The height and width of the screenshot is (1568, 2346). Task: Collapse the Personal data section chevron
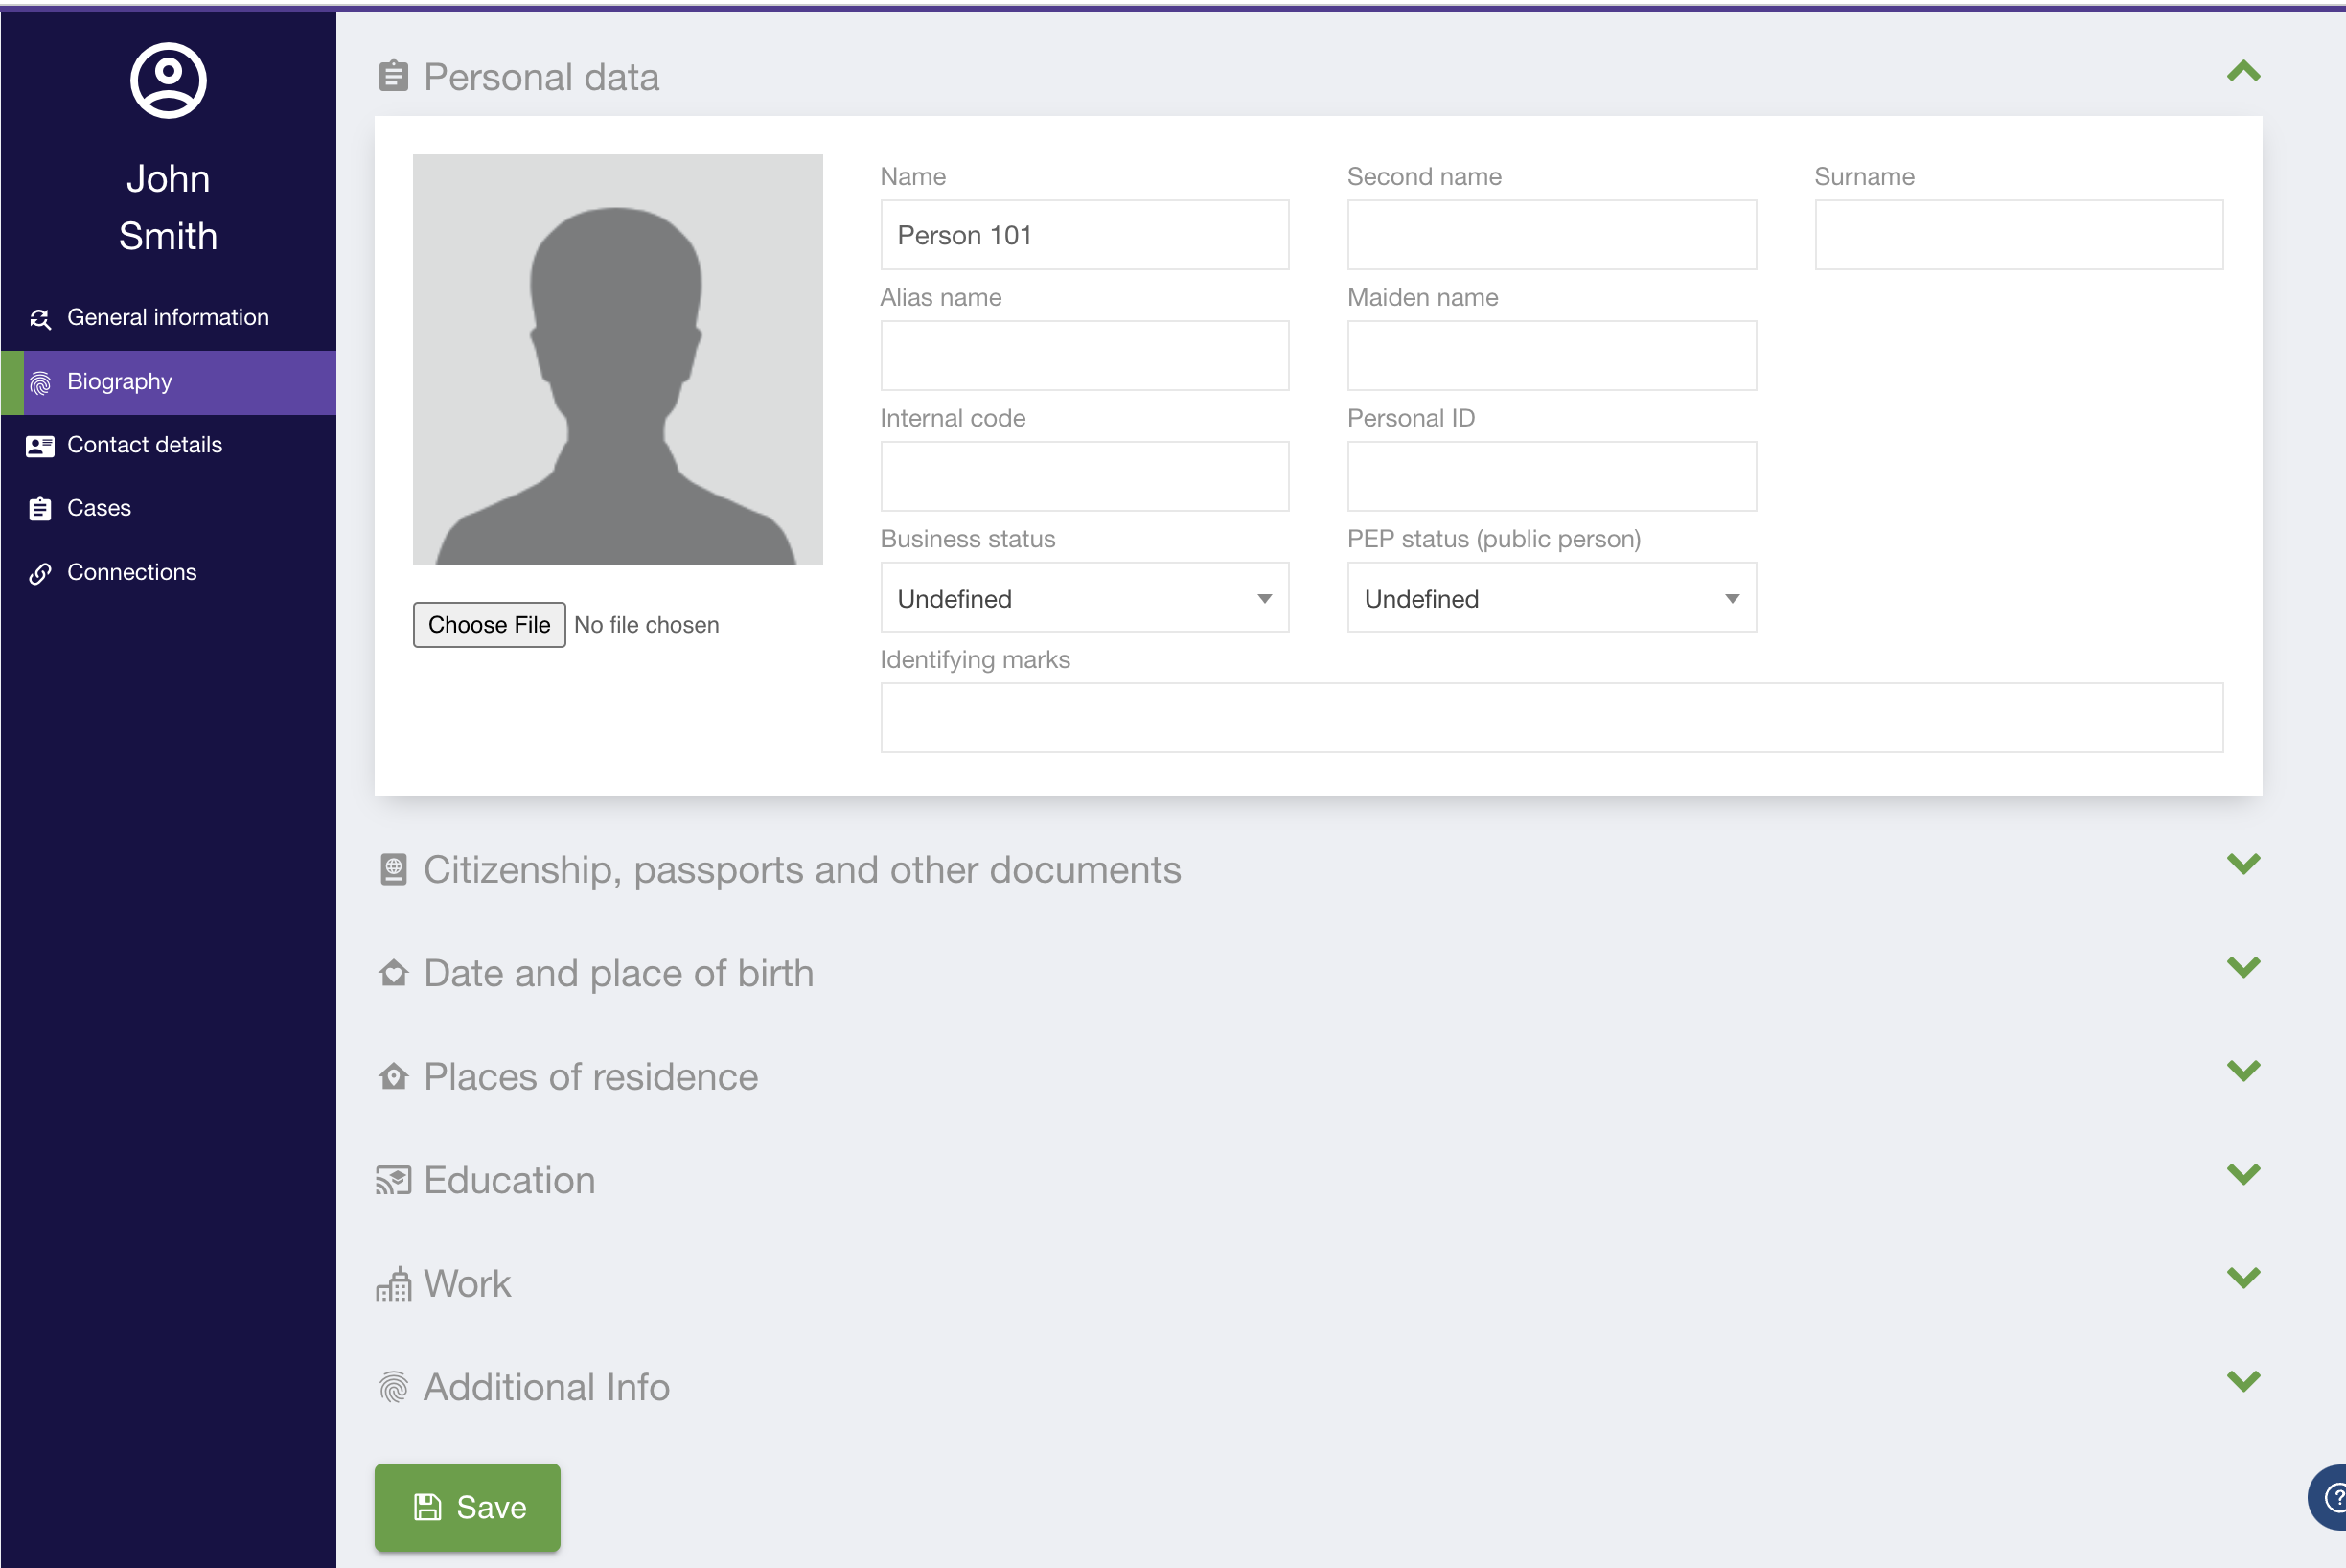click(2243, 72)
